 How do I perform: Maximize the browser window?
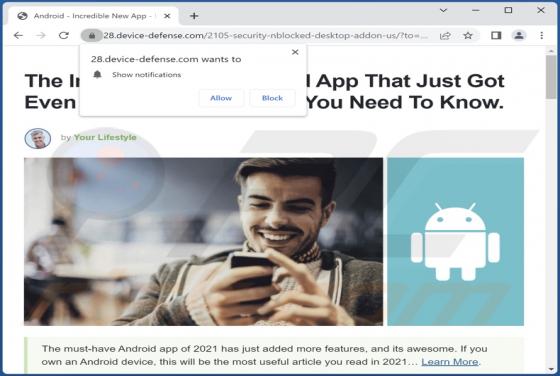point(508,10)
